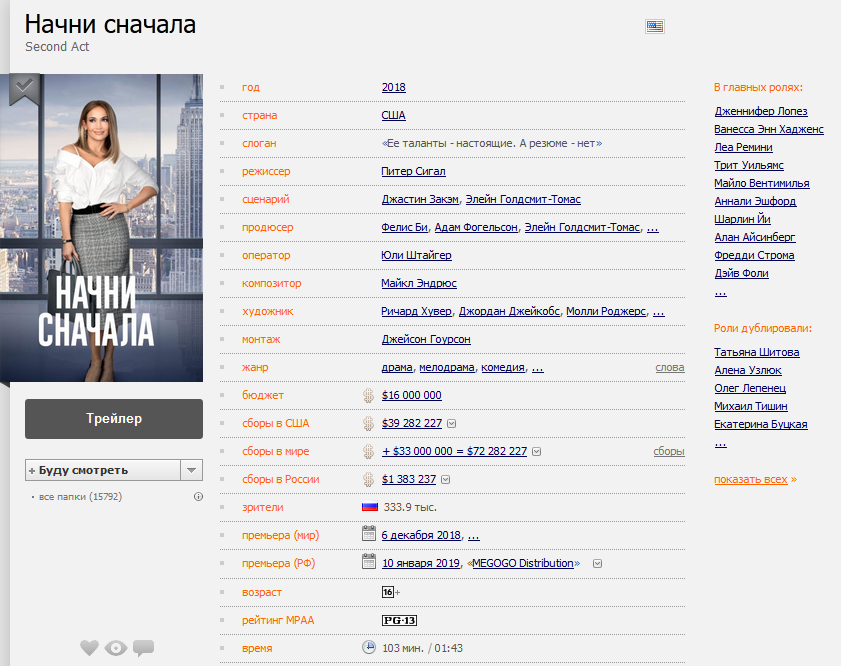Open cinematographer Юли Штайгер link
Image resolution: width=841 pixels, height=666 pixels.
click(x=416, y=255)
